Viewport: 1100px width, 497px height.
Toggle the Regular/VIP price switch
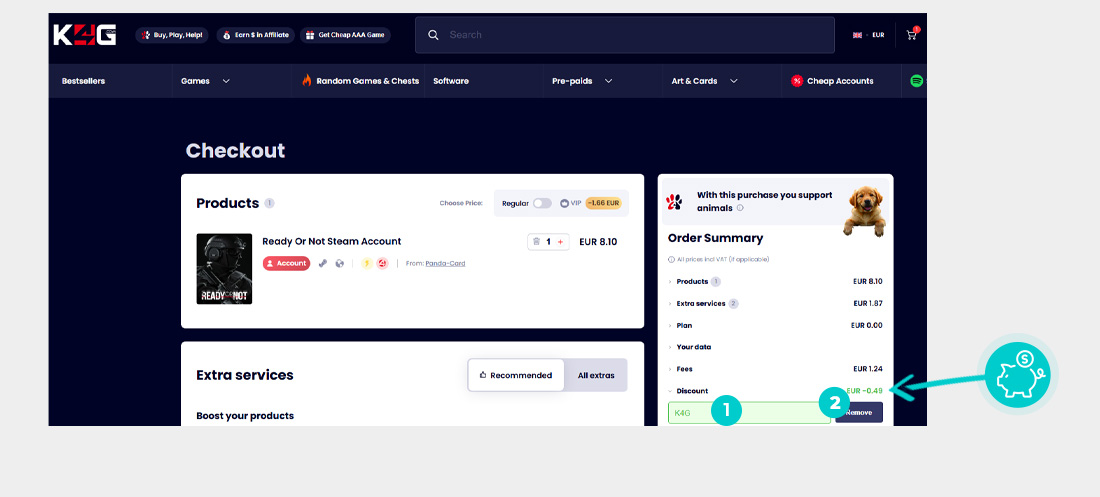pyautogui.click(x=542, y=203)
